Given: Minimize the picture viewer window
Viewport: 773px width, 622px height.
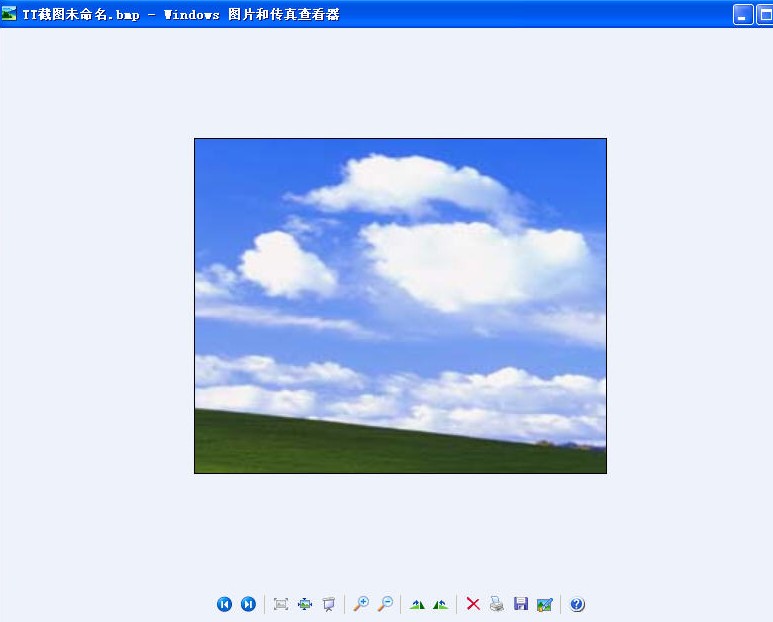Looking at the screenshot, I should point(743,14).
